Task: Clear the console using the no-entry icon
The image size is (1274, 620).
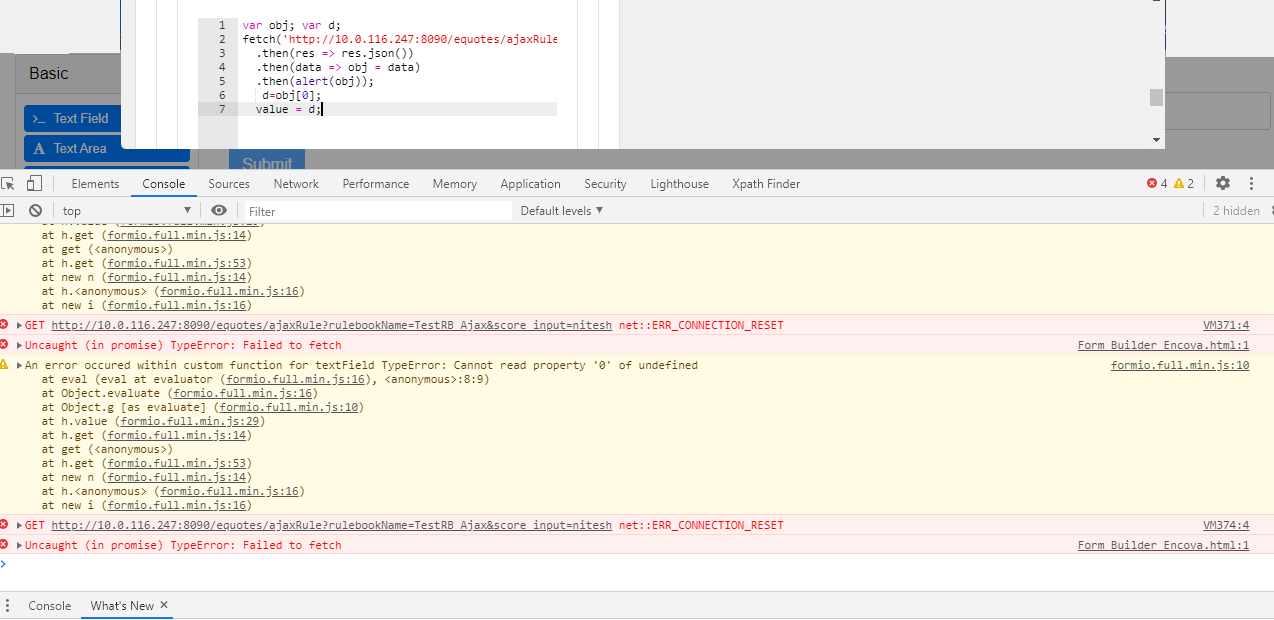Action: coord(35,210)
